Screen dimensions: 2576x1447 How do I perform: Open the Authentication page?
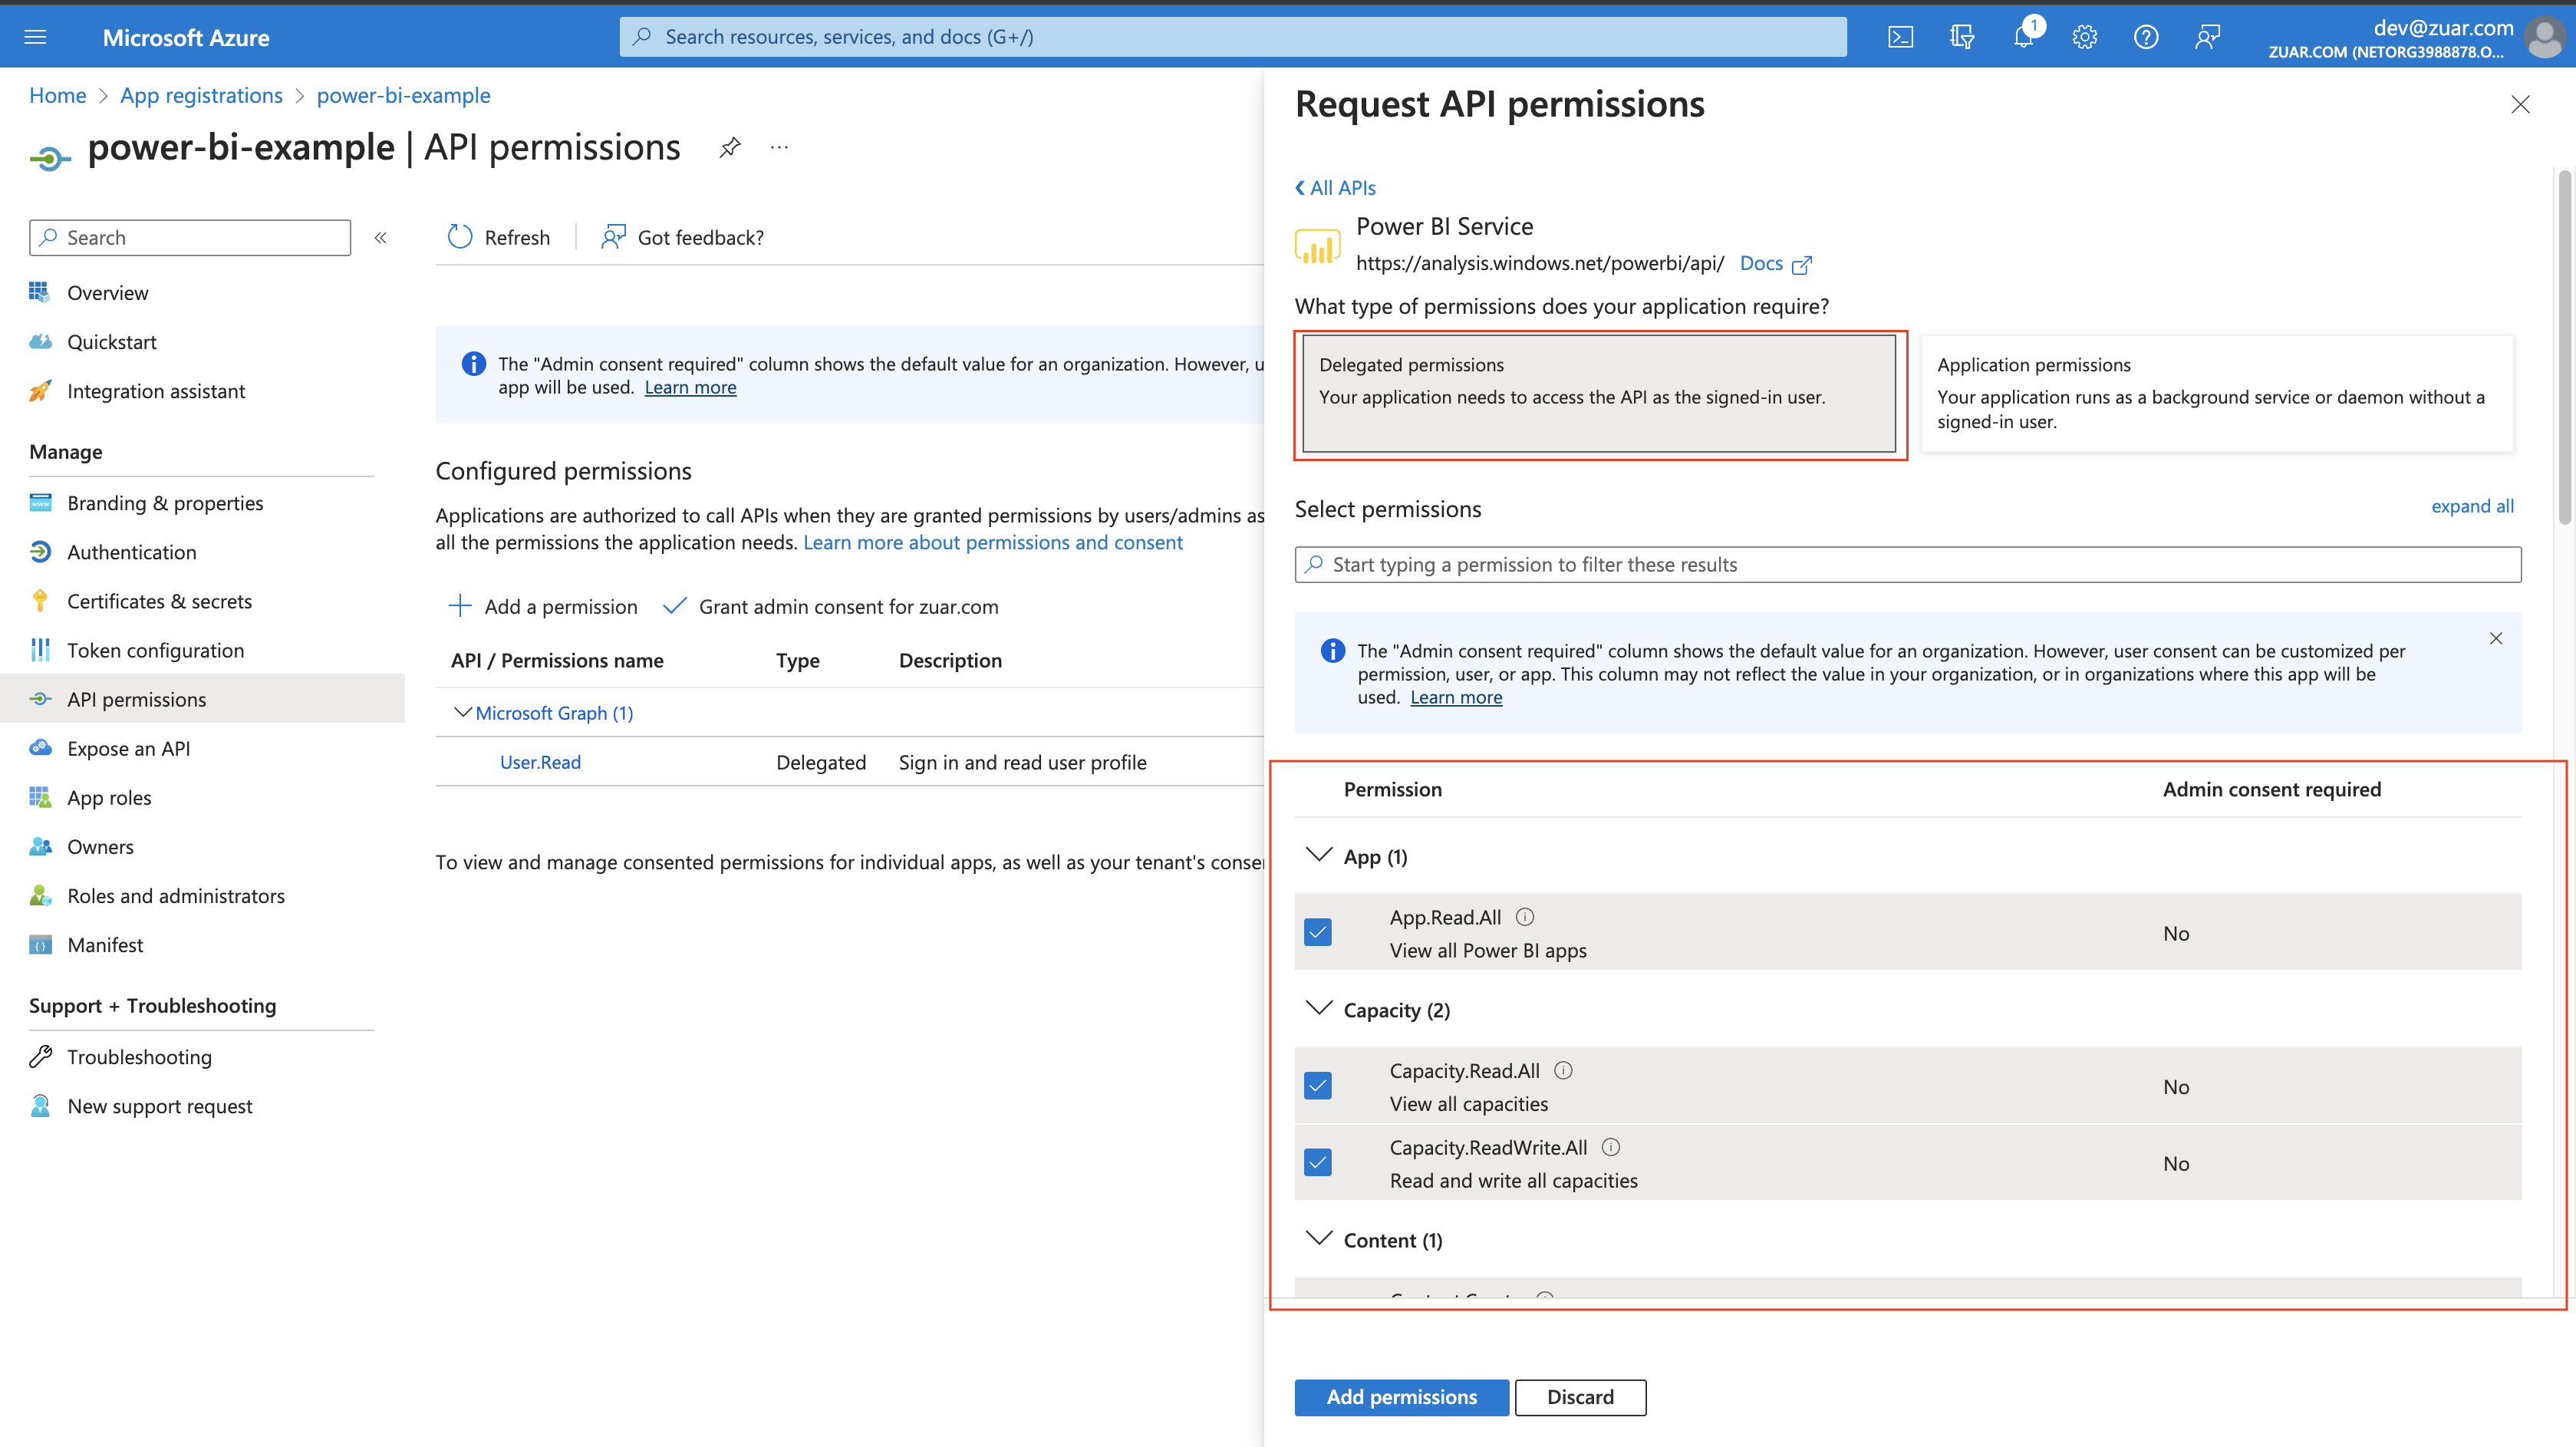tap(131, 552)
